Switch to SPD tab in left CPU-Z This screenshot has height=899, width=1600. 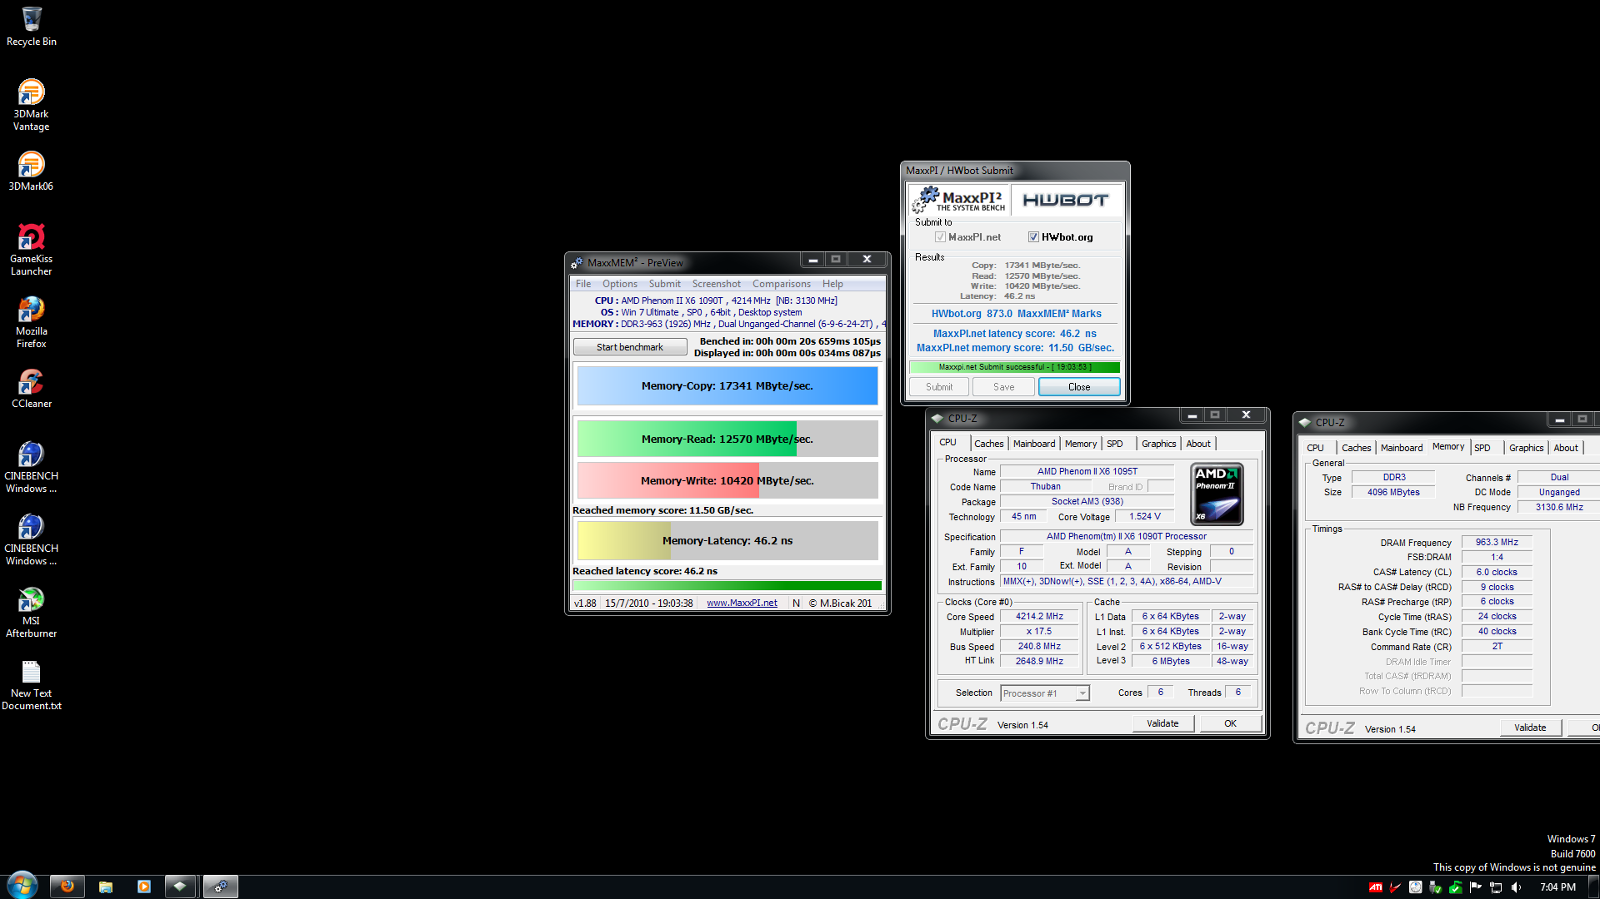coord(1115,444)
